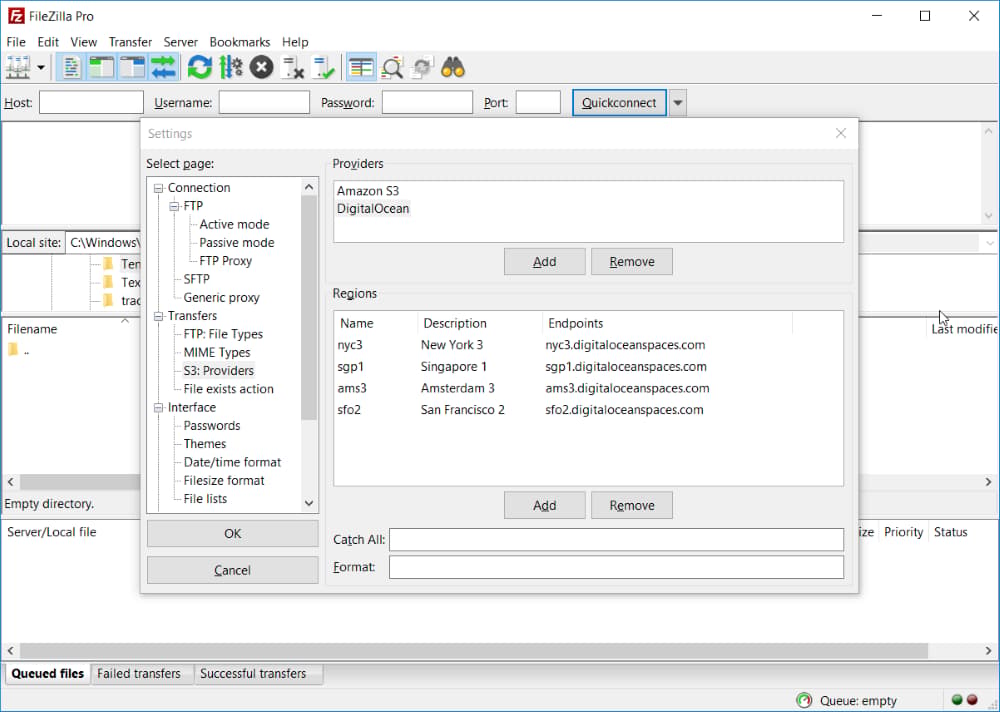
Task: Select the ams3 Amsterdam region row
Action: (x=588, y=389)
